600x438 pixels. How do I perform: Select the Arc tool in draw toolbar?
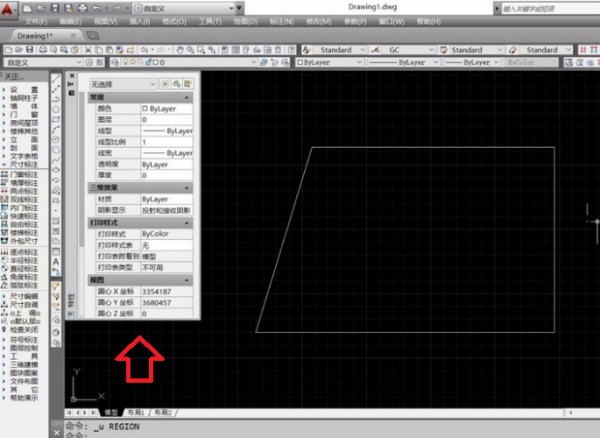click(56, 129)
